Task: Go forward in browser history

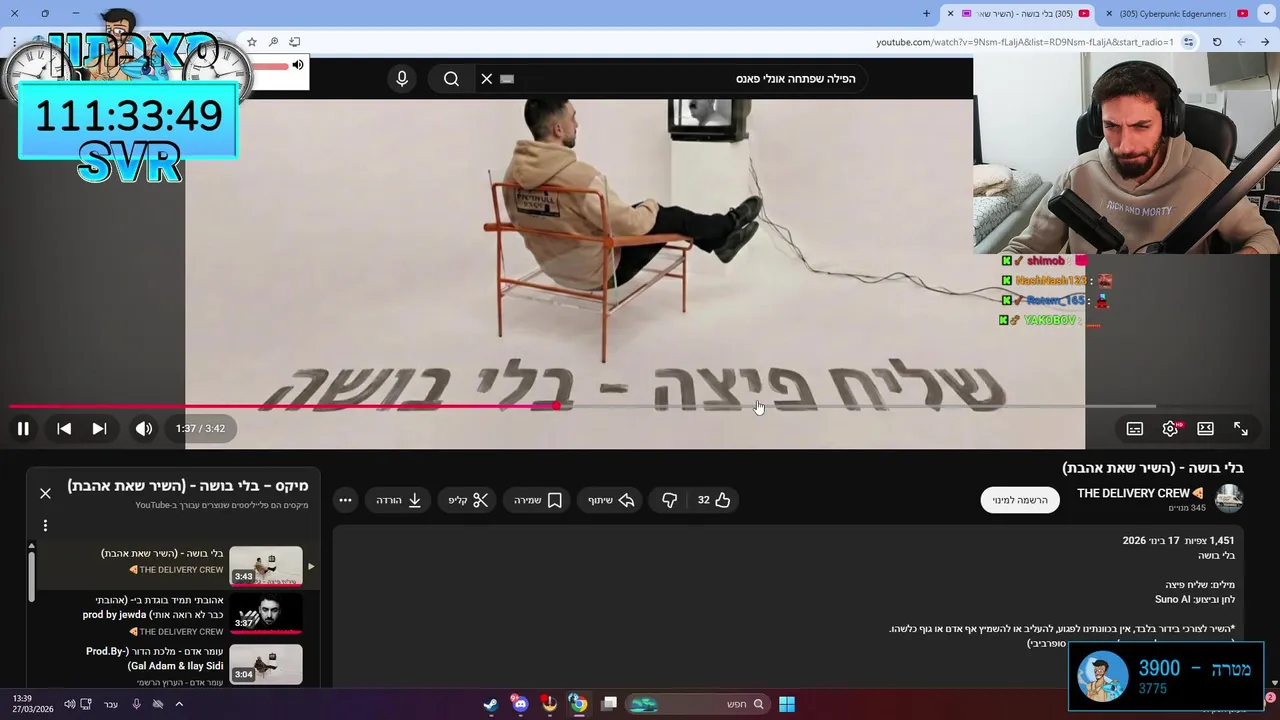Action: tap(1241, 42)
